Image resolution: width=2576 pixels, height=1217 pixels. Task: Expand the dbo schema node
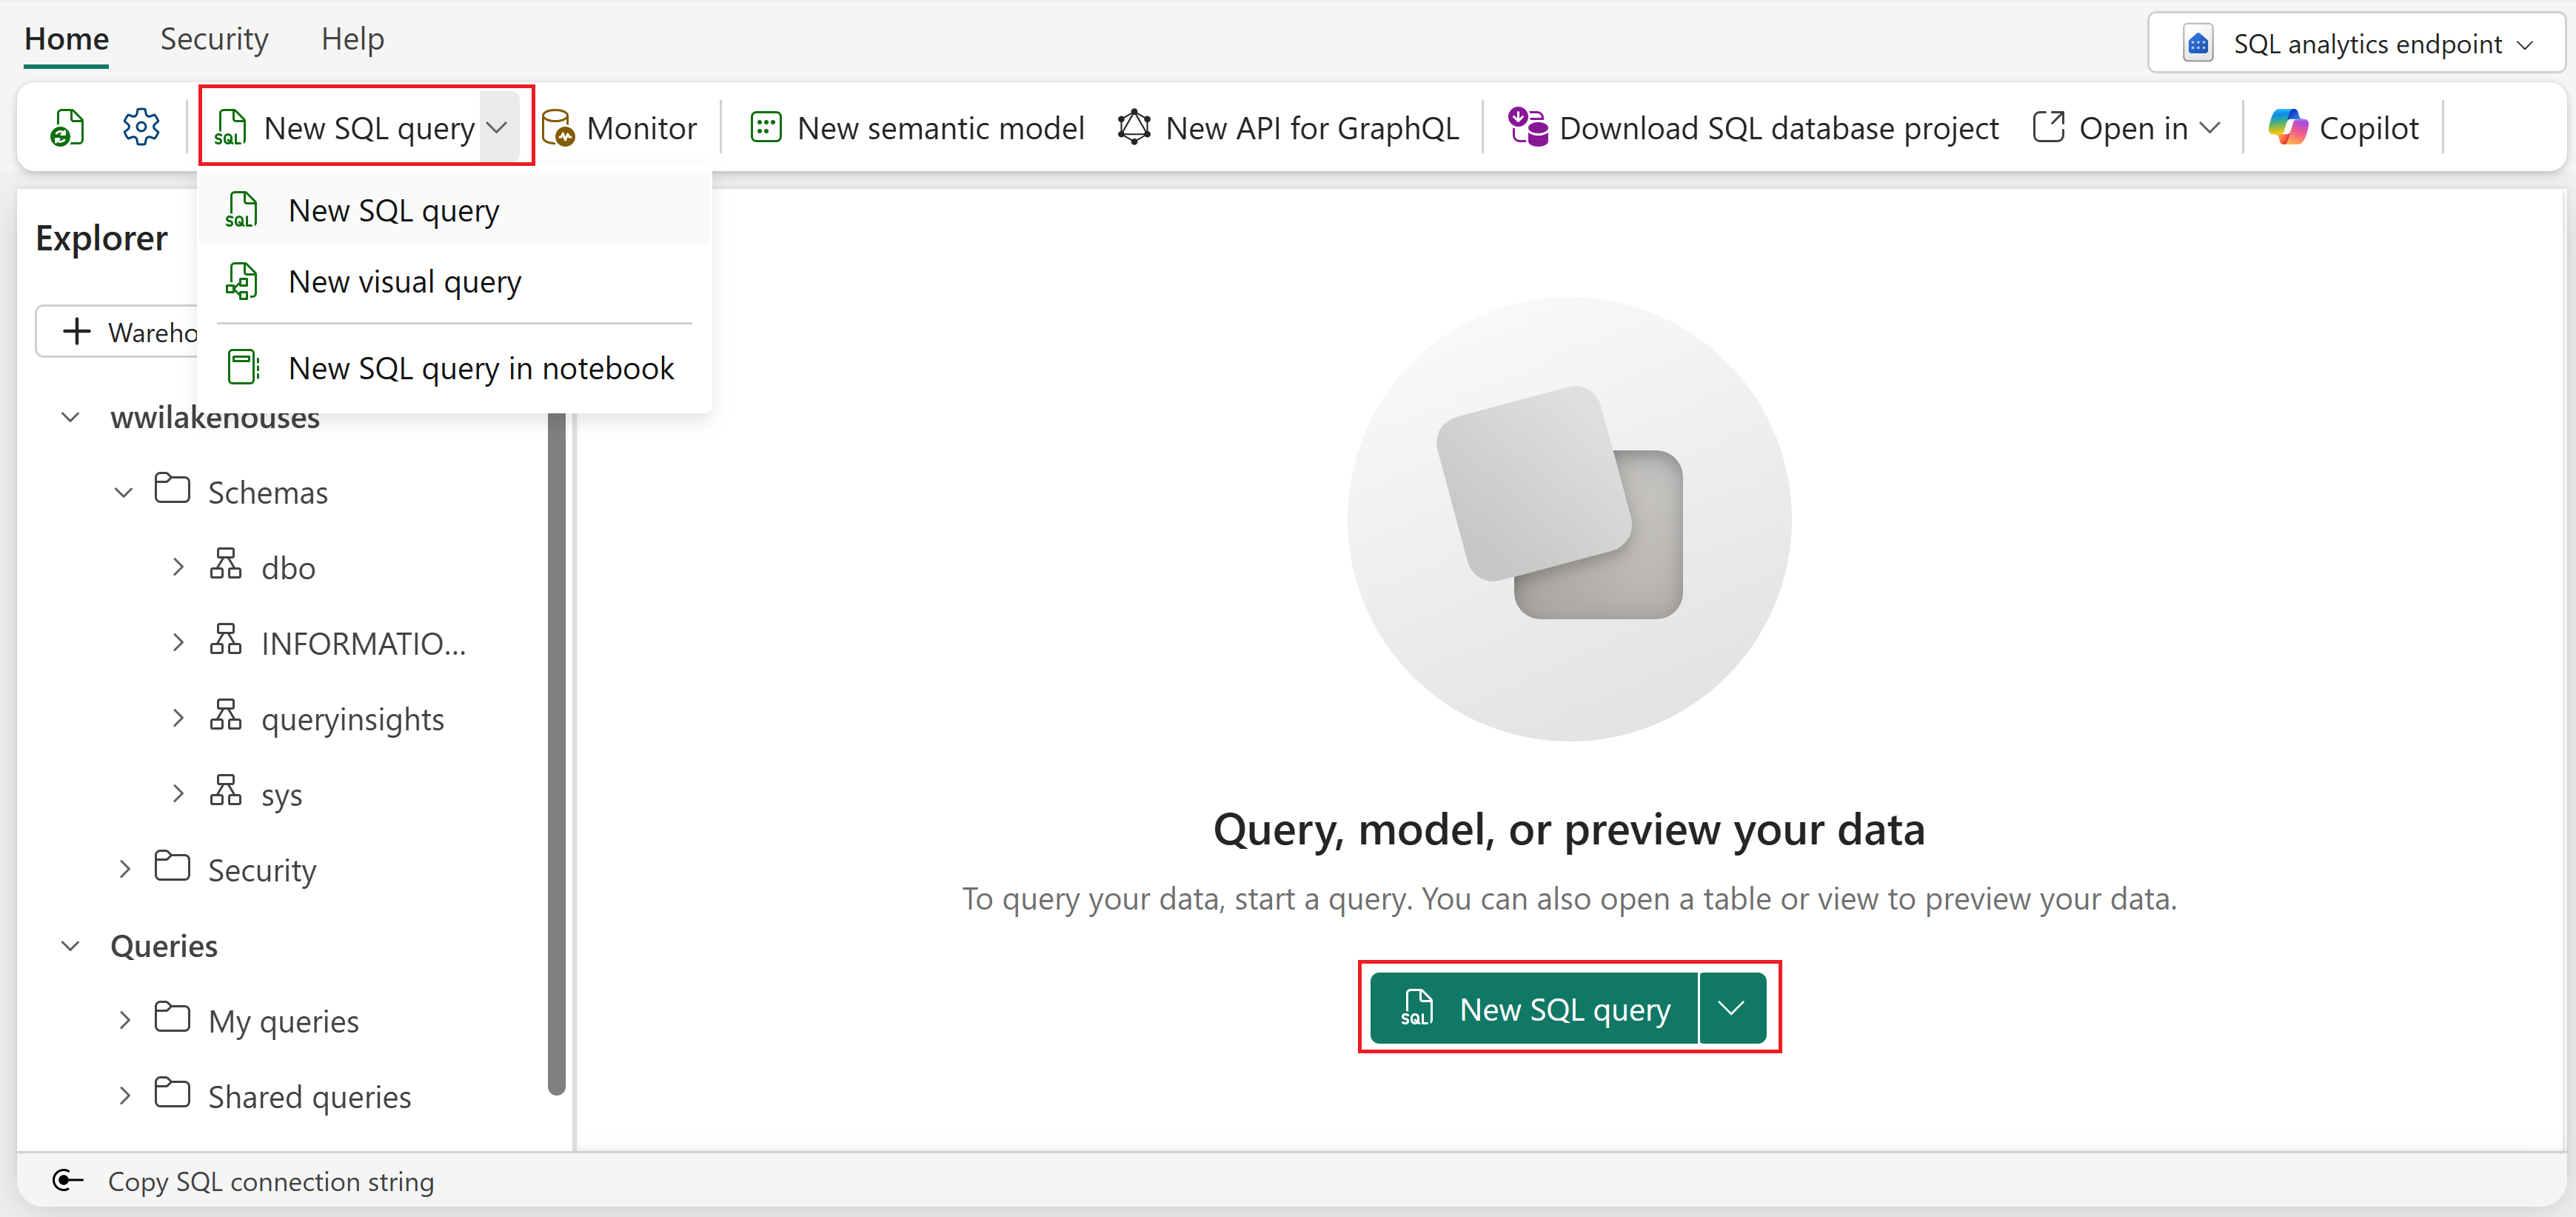tap(178, 567)
